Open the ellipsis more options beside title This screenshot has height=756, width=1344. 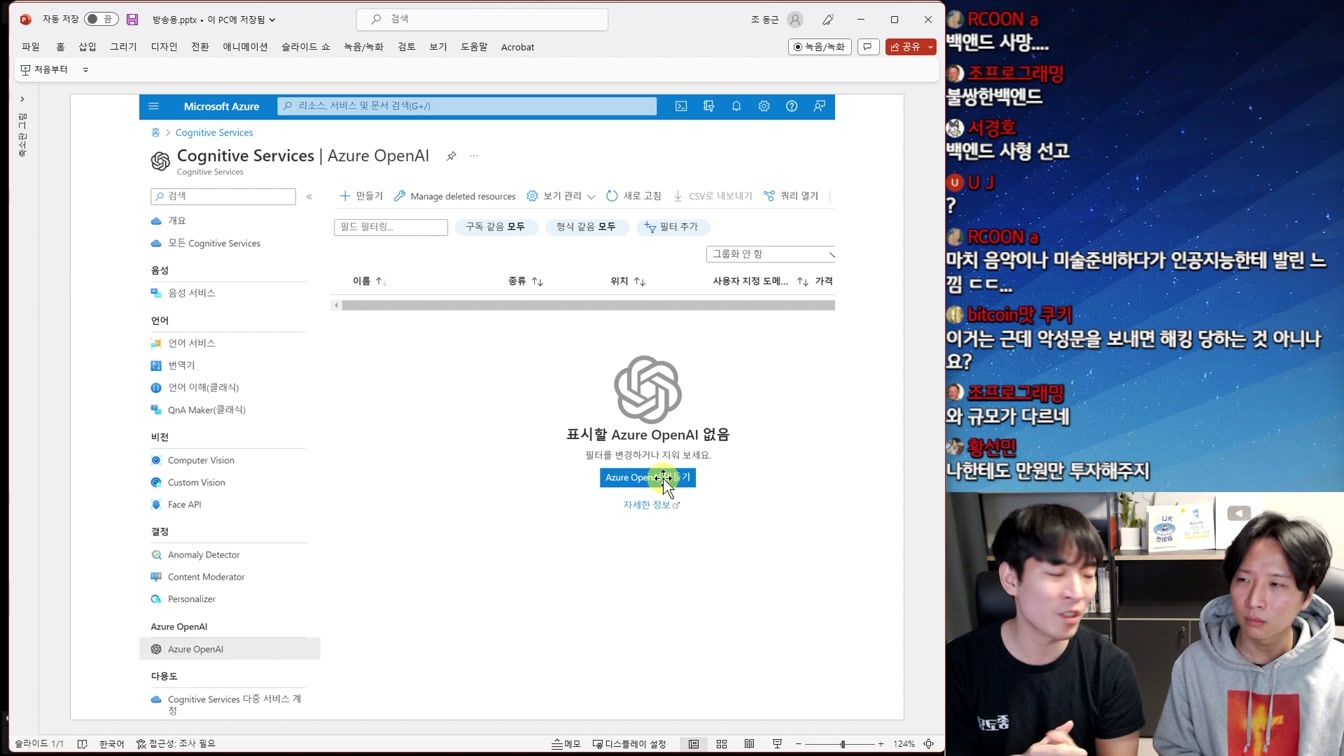tap(474, 156)
